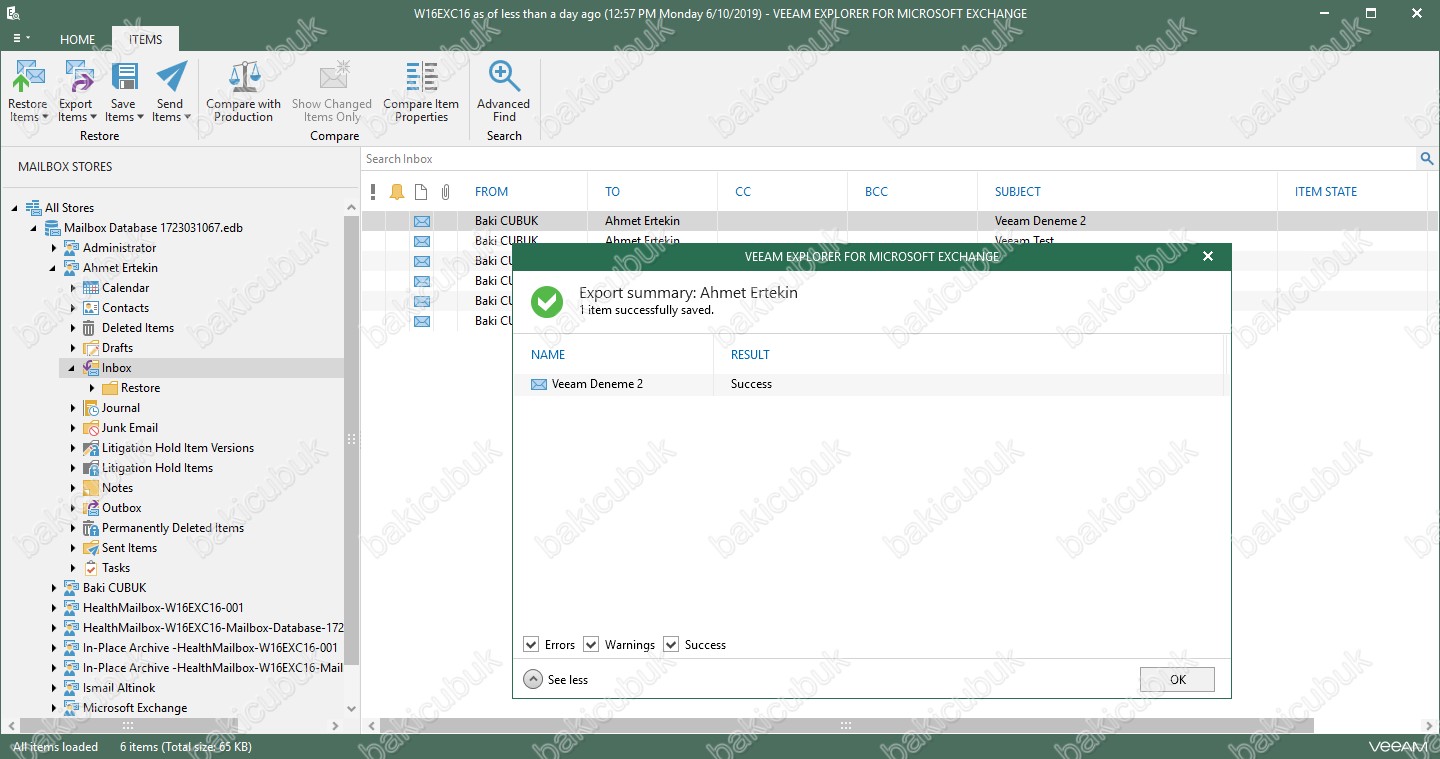Image resolution: width=1440 pixels, height=759 pixels.
Task: Collapse details with See less
Action: click(556, 680)
